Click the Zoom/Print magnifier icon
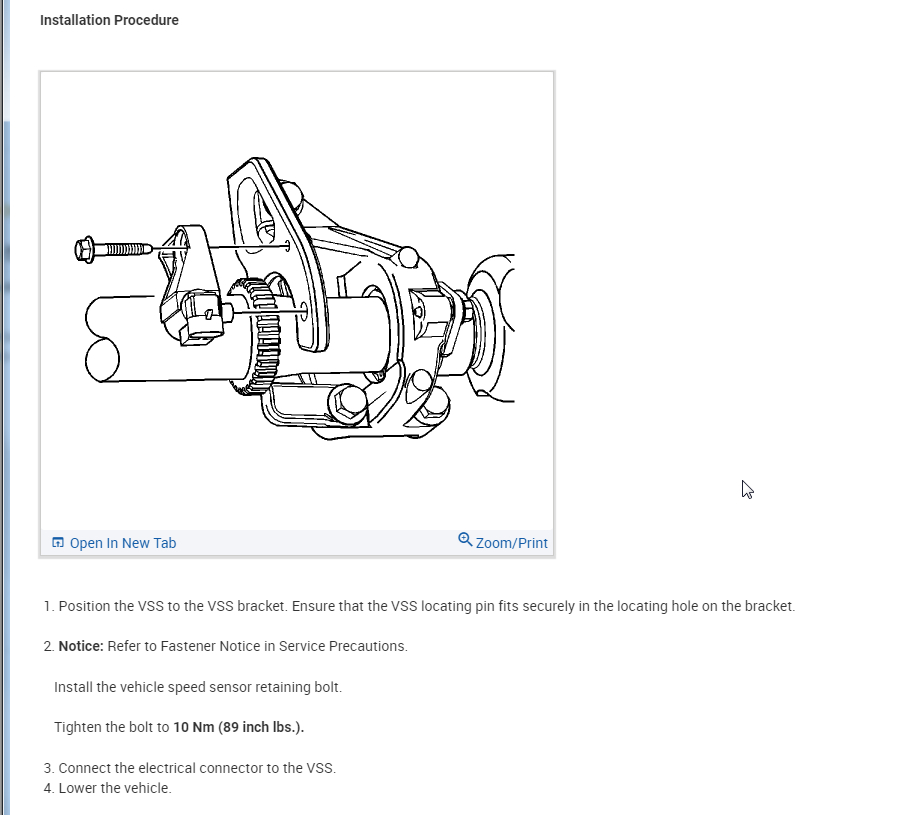This screenshot has height=815, width=917. (x=465, y=539)
